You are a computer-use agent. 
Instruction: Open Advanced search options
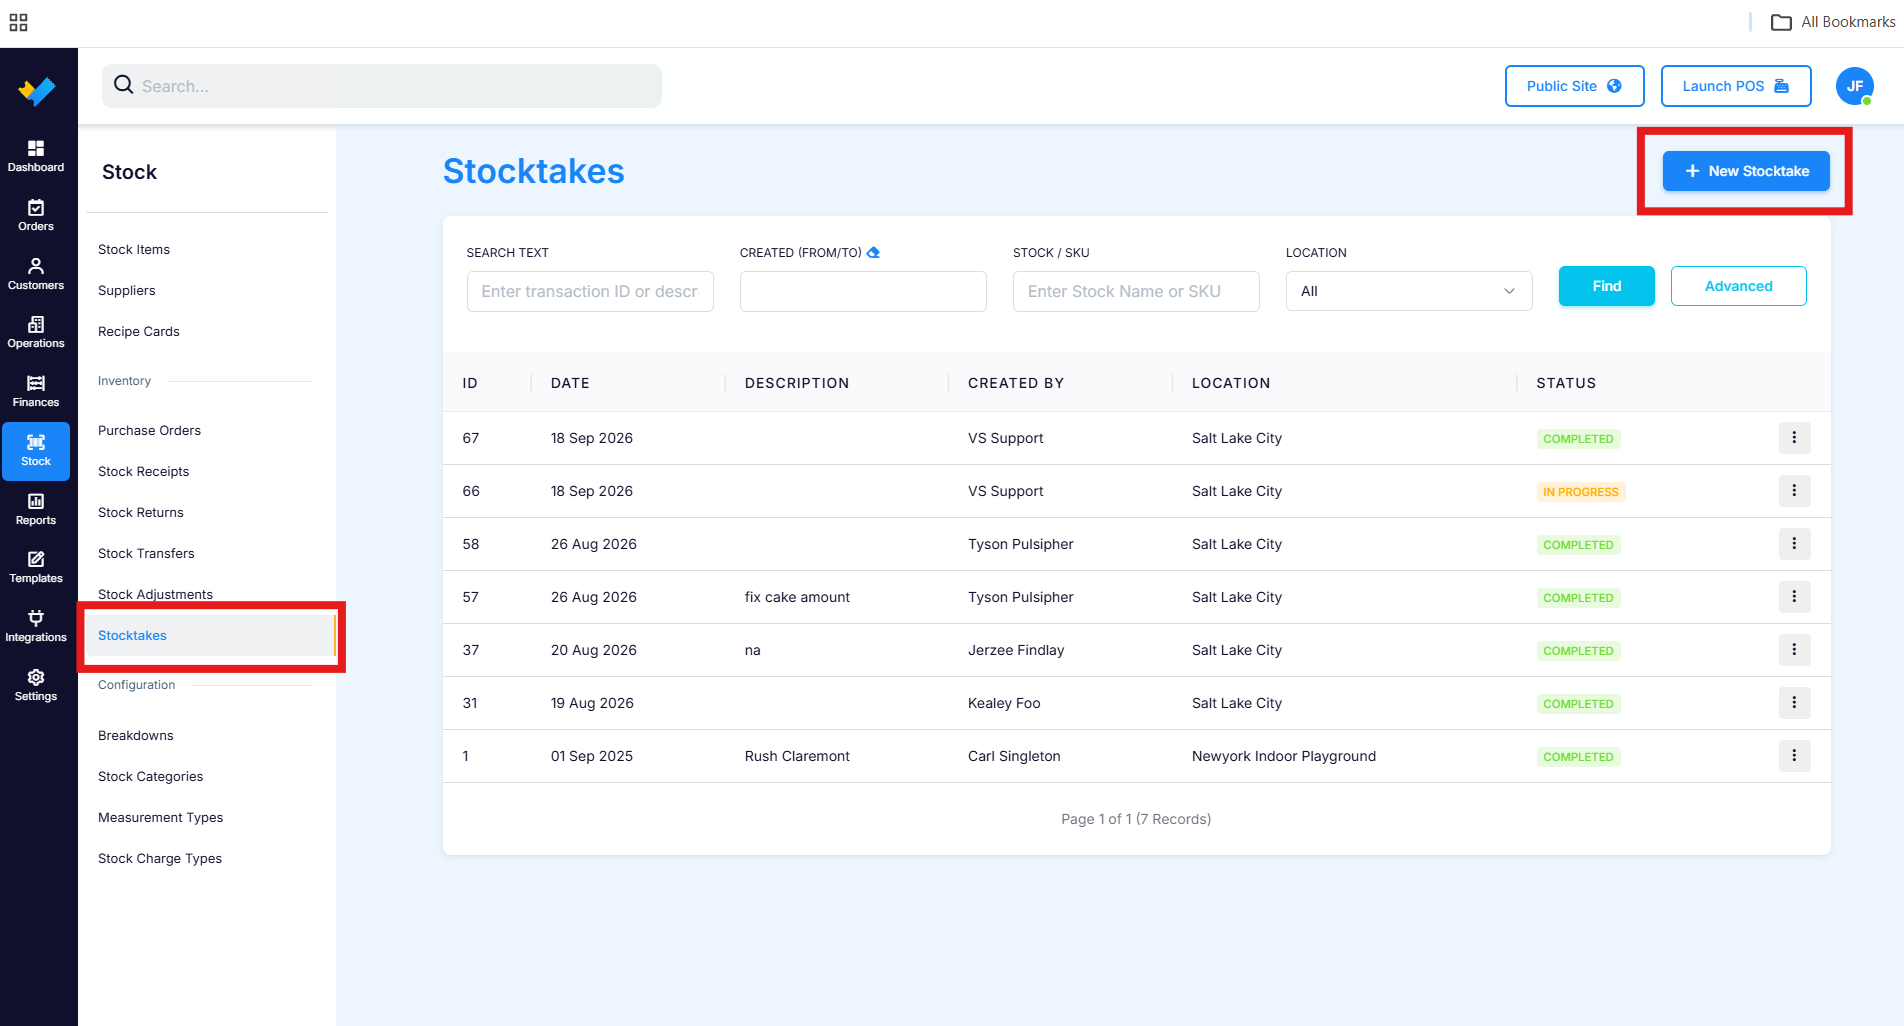point(1738,286)
